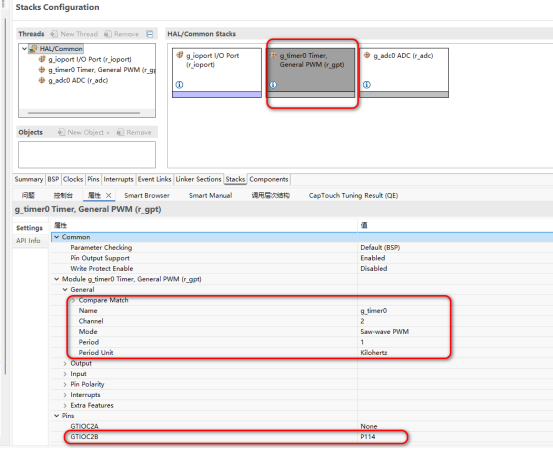Click the Remove thread icon
The image size is (553, 449).
point(108,34)
